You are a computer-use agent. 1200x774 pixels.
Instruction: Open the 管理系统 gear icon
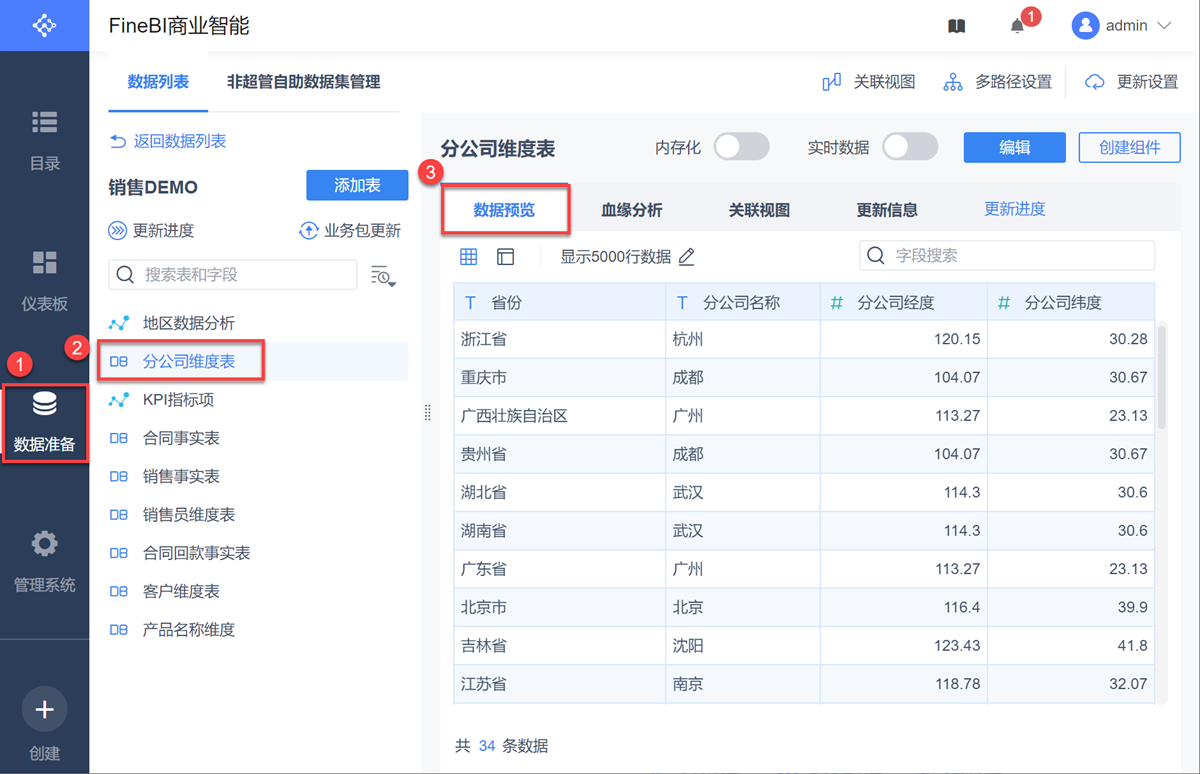(x=44, y=544)
